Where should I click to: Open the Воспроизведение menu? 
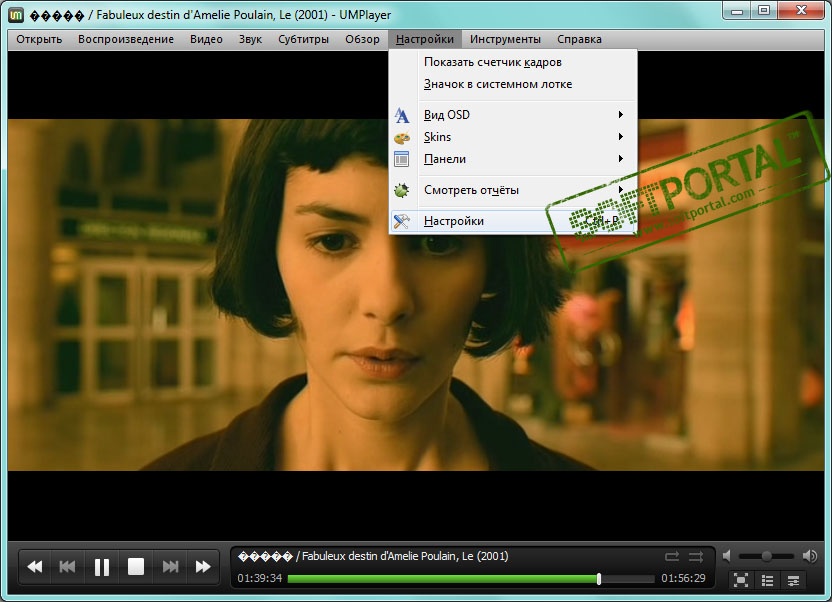pyautogui.click(x=126, y=39)
